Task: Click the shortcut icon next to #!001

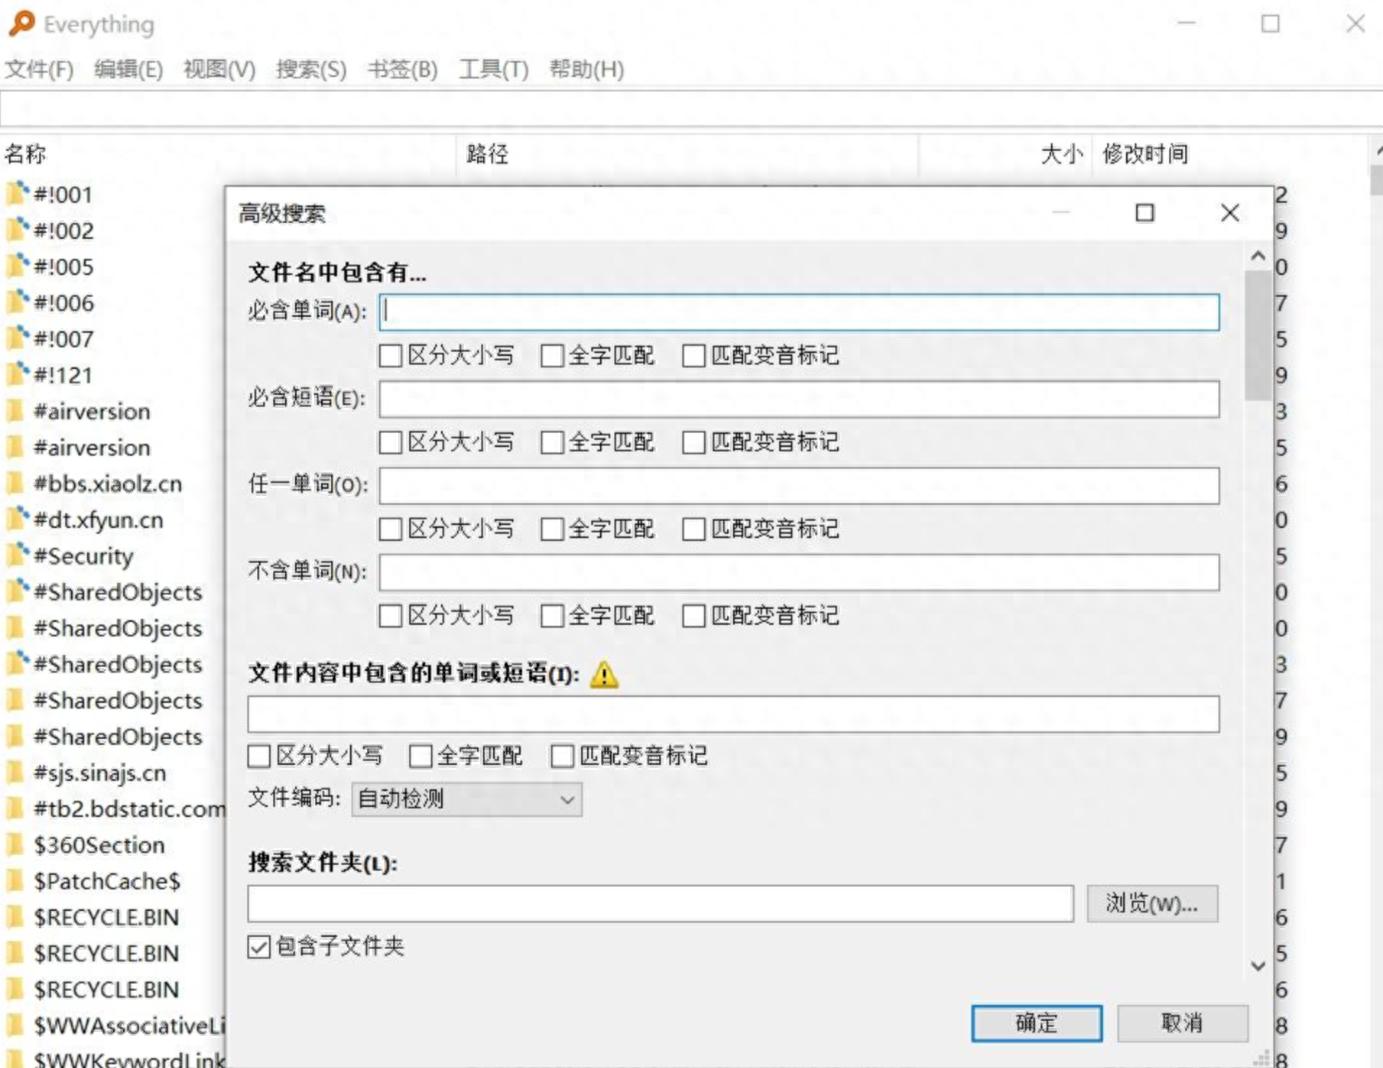Action: pos(17,195)
